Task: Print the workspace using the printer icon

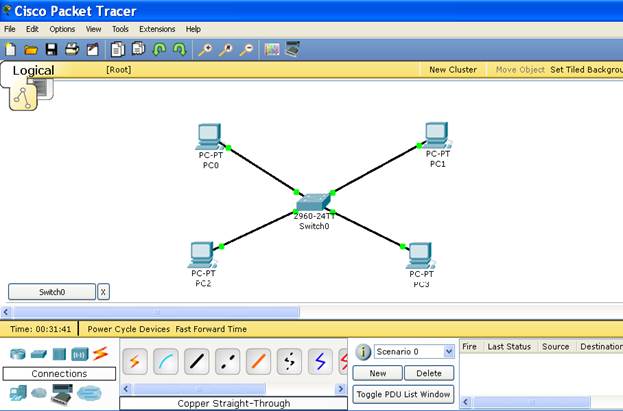Action: pos(72,49)
